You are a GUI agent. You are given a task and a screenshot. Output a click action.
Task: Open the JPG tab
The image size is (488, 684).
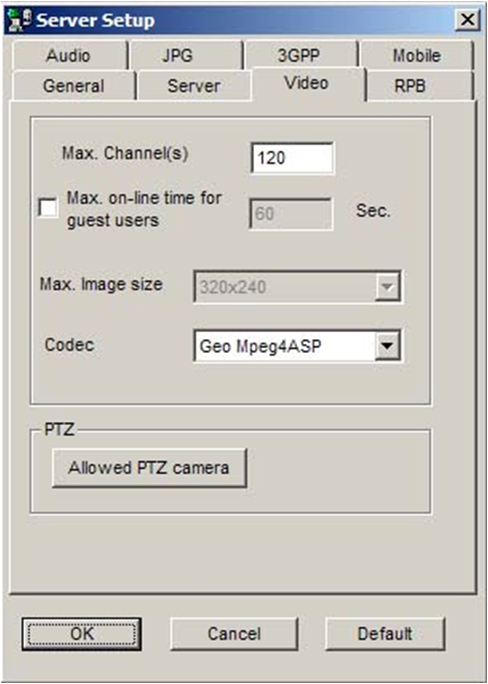coord(177,55)
